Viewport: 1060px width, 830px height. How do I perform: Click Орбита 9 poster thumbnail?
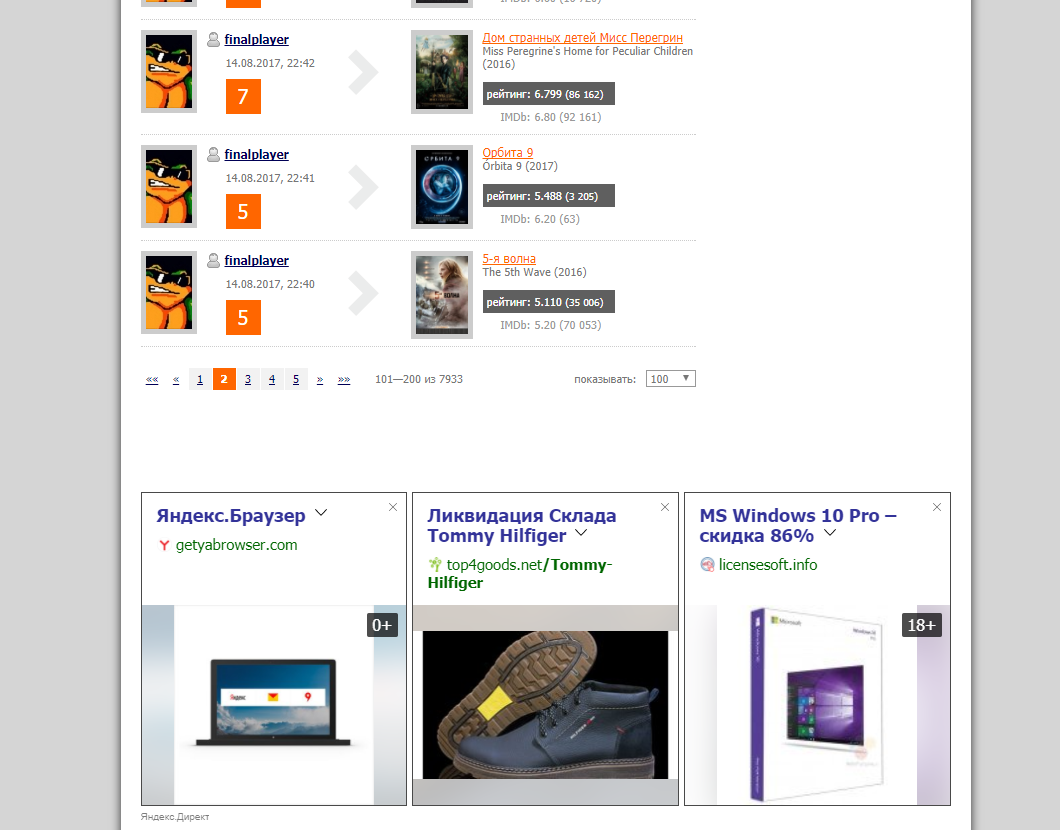tap(442, 187)
